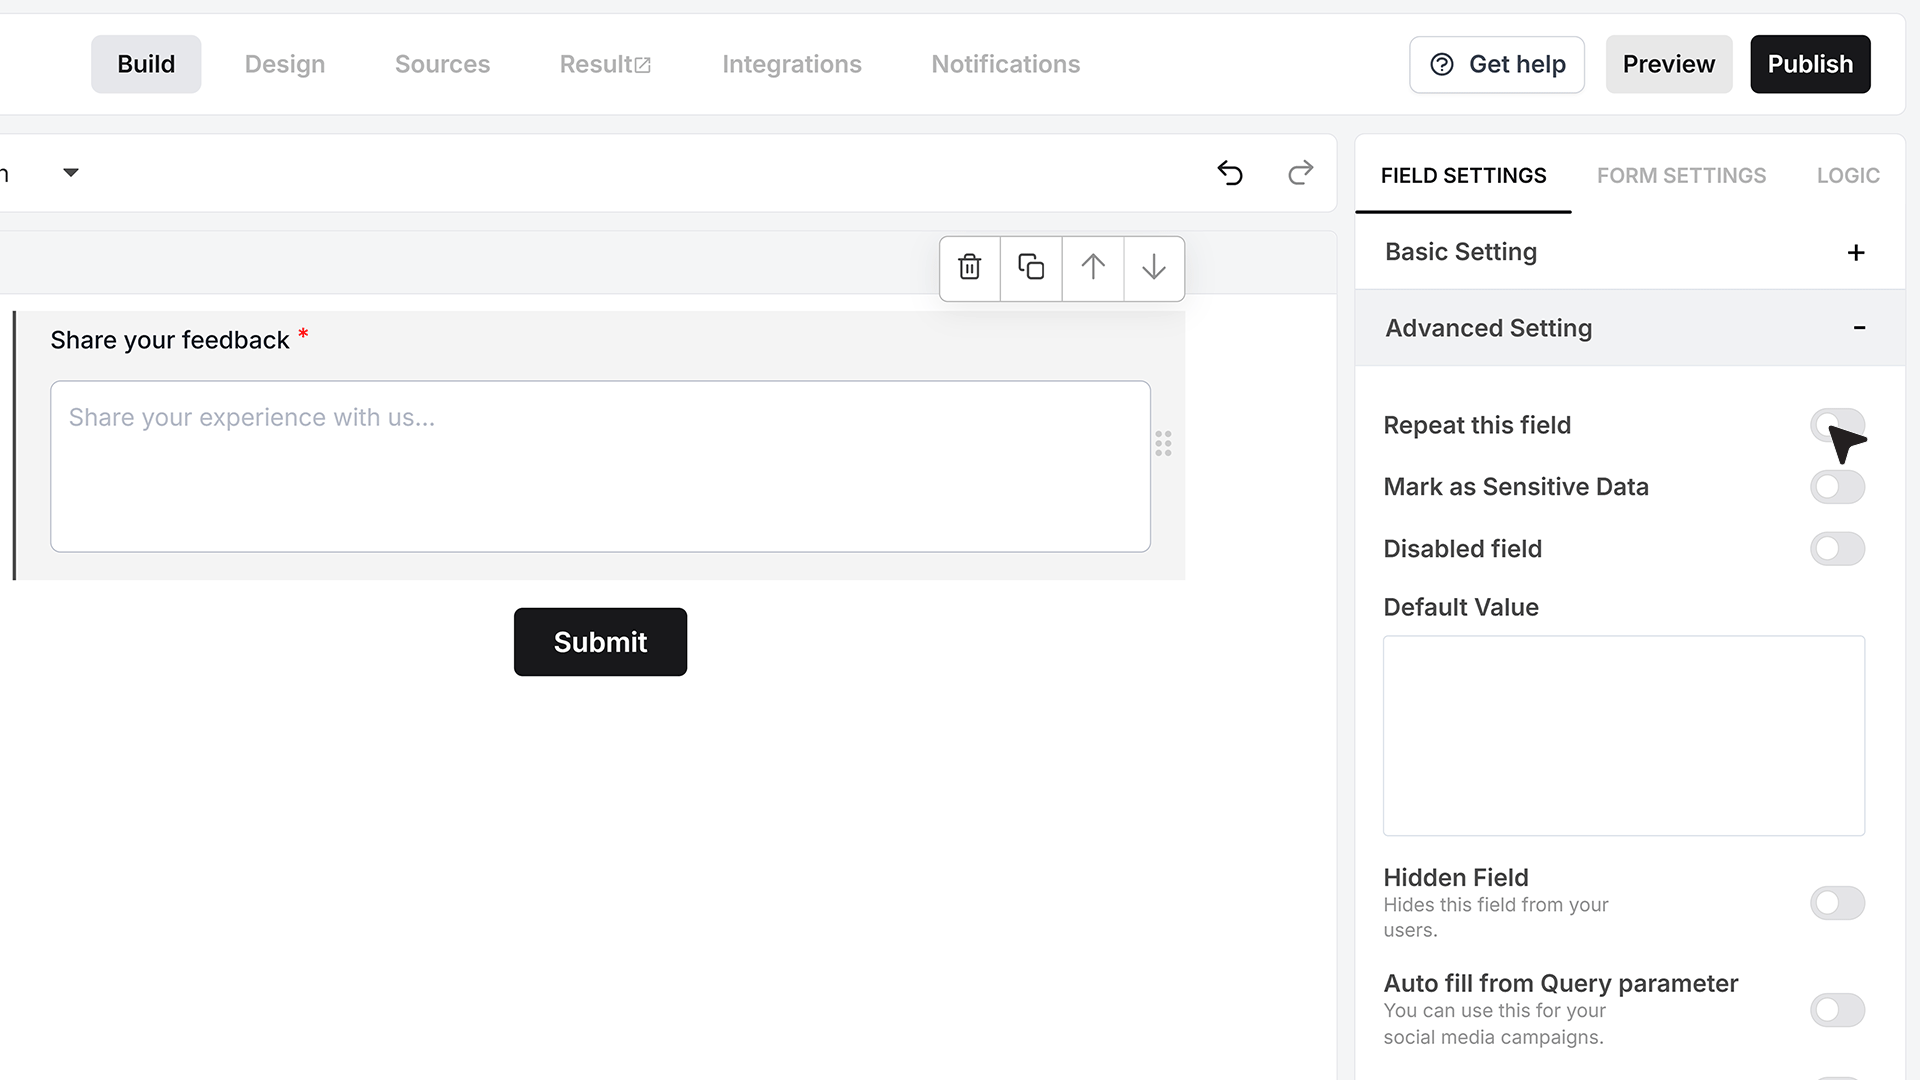
Task: Click the redo arrow icon
Action: coord(1300,173)
